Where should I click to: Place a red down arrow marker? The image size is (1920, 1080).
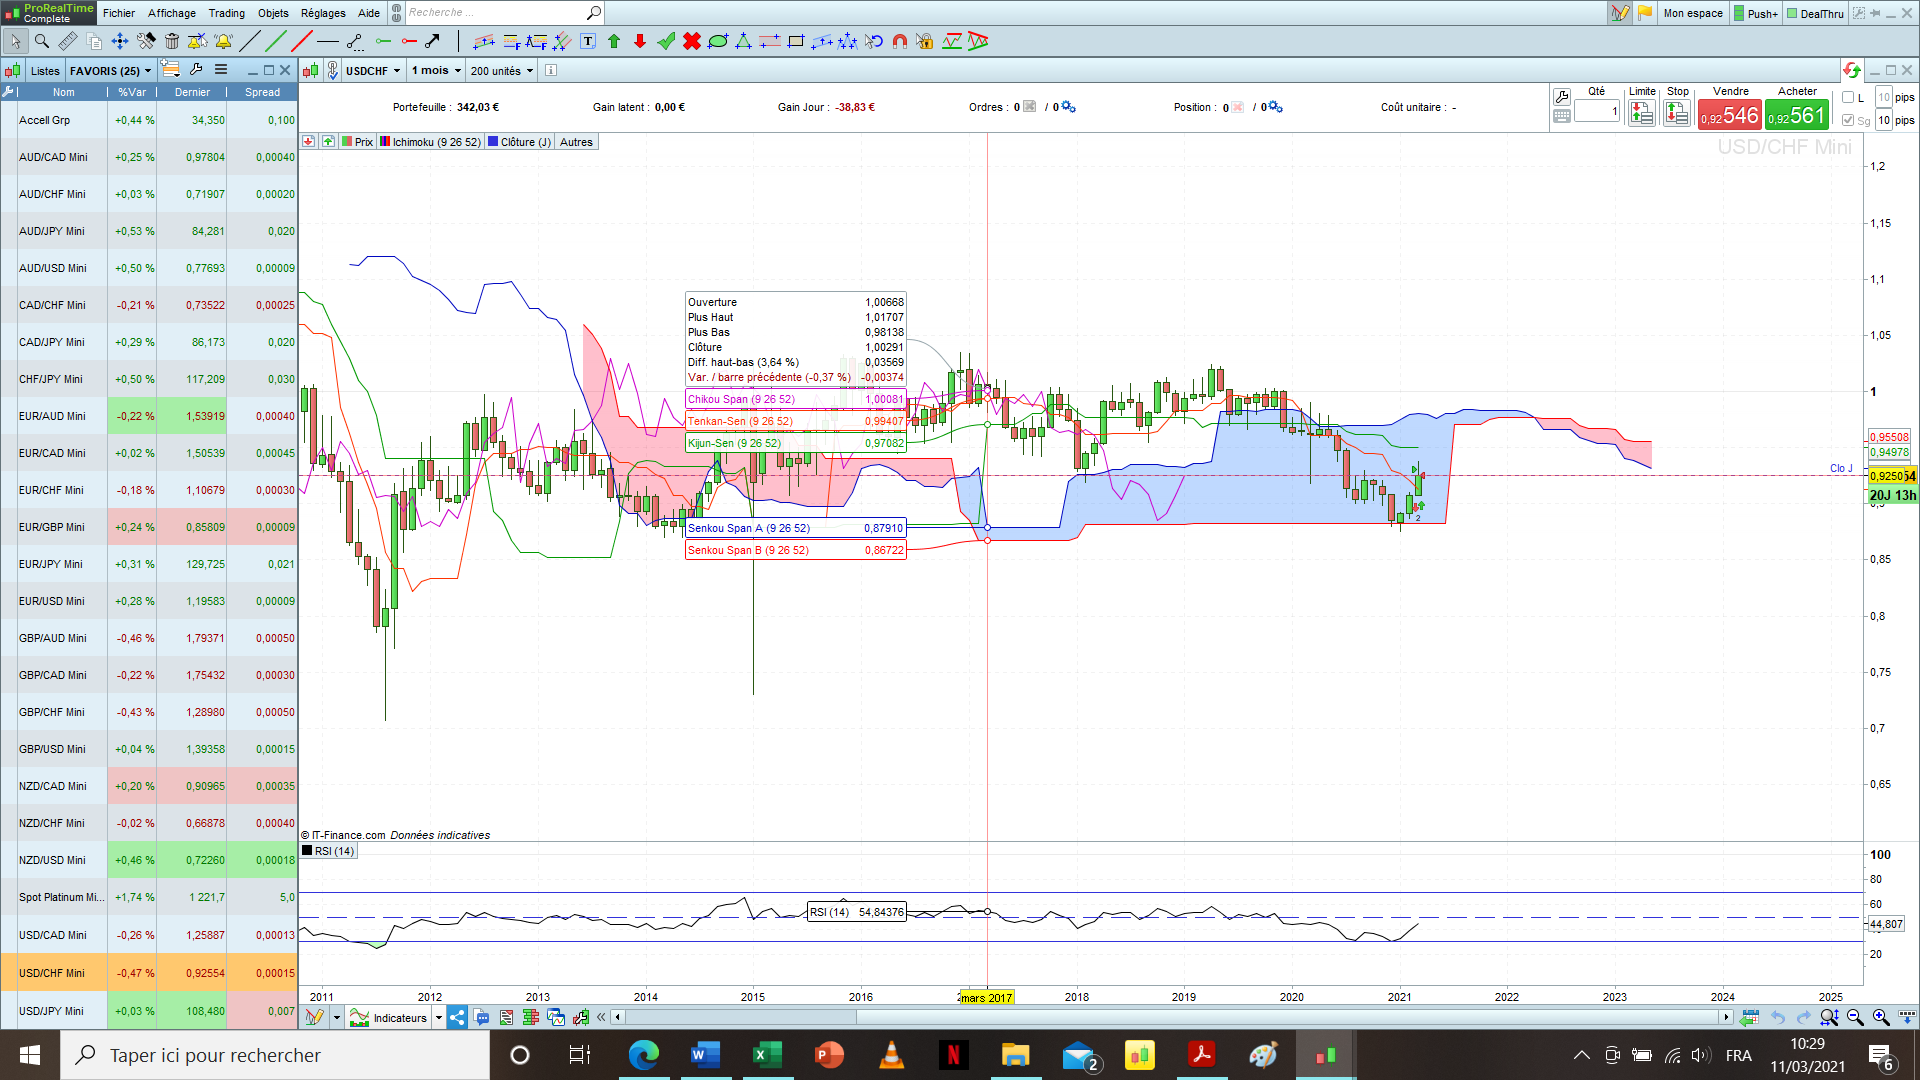[x=640, y=41]
